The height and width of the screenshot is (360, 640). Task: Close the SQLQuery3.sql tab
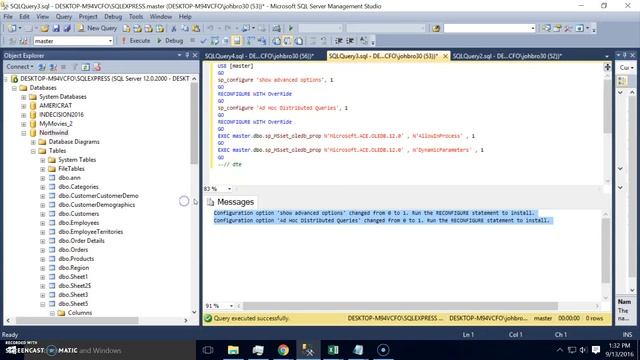445,56
